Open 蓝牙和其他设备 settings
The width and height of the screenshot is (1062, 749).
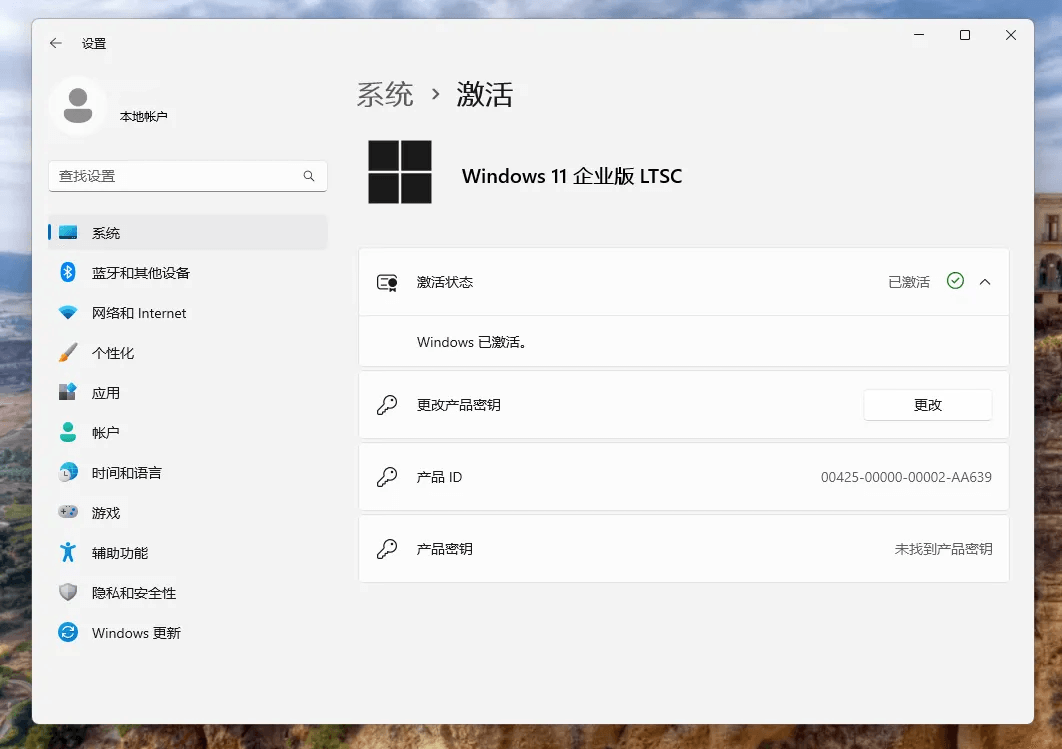click(x=188, y=272)
